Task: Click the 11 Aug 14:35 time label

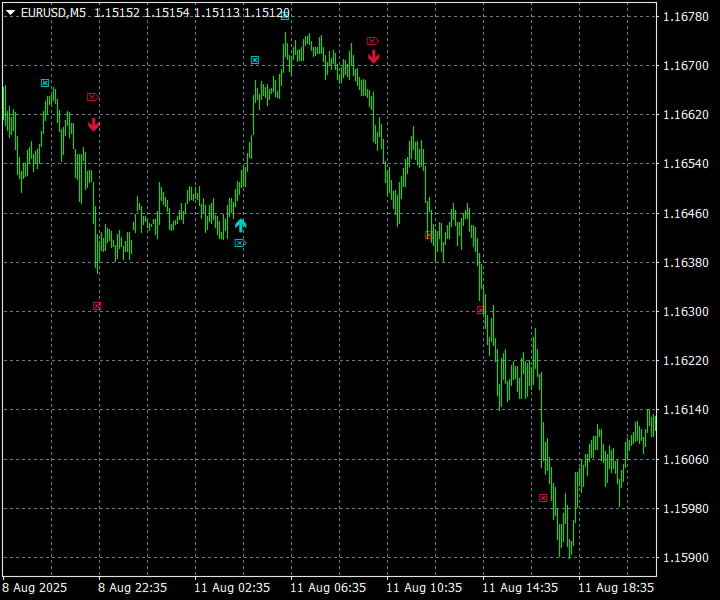Action: (x=520, y=588)
